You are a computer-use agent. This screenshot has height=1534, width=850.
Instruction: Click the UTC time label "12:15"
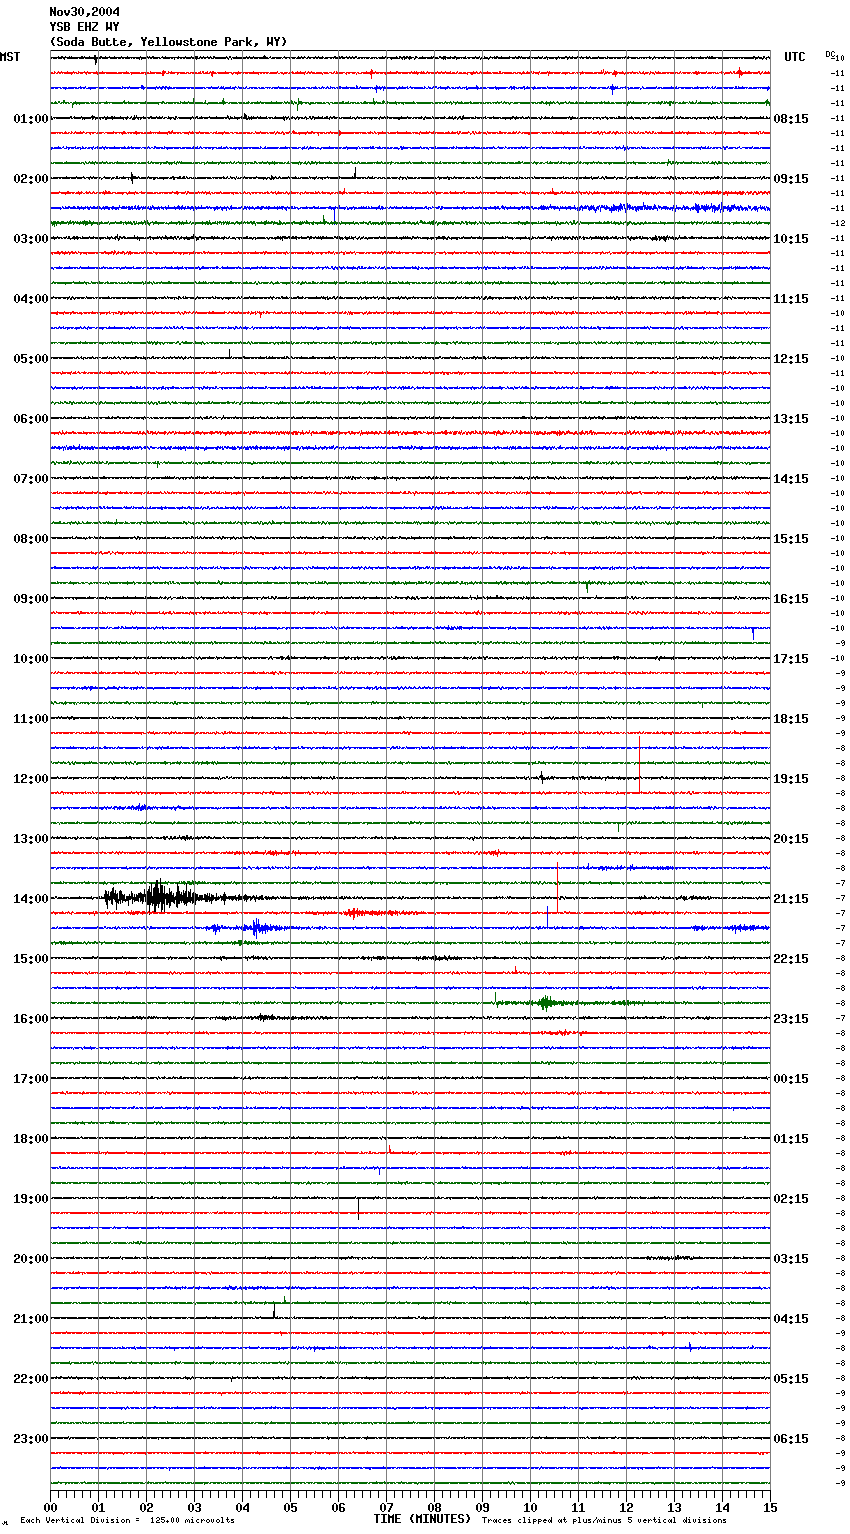point(791,359)
